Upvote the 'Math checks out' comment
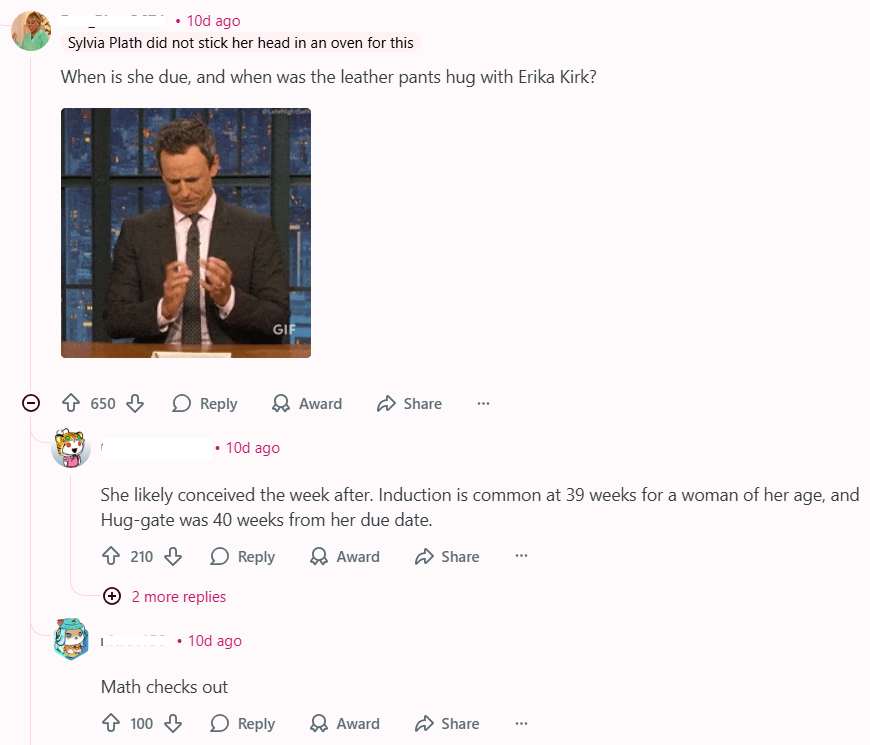Image resolution: width=870 pixels, height=745 pixels. click(111, 723)
